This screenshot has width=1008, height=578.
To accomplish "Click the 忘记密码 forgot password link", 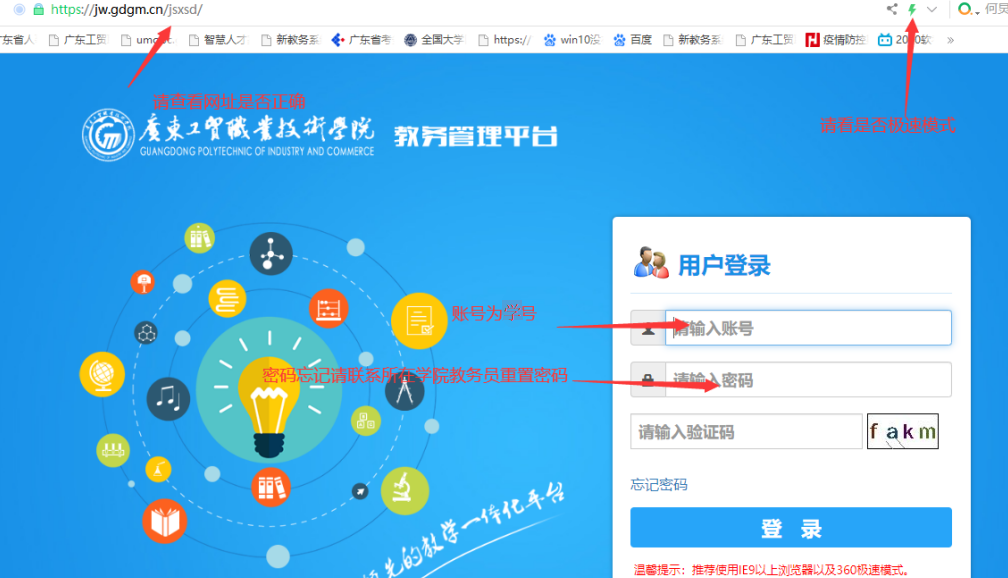I will click(x=659, y=485).
